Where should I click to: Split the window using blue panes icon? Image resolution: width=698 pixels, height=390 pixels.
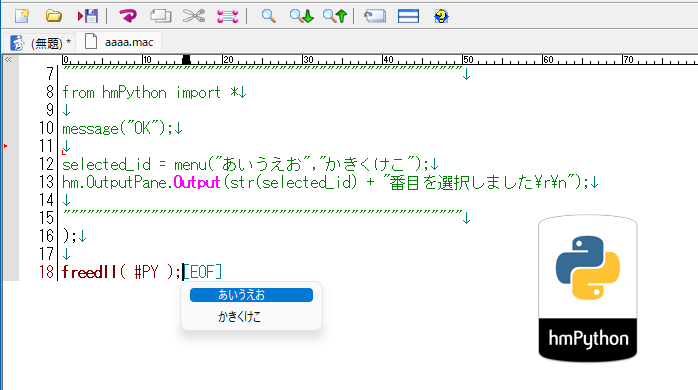408,16
